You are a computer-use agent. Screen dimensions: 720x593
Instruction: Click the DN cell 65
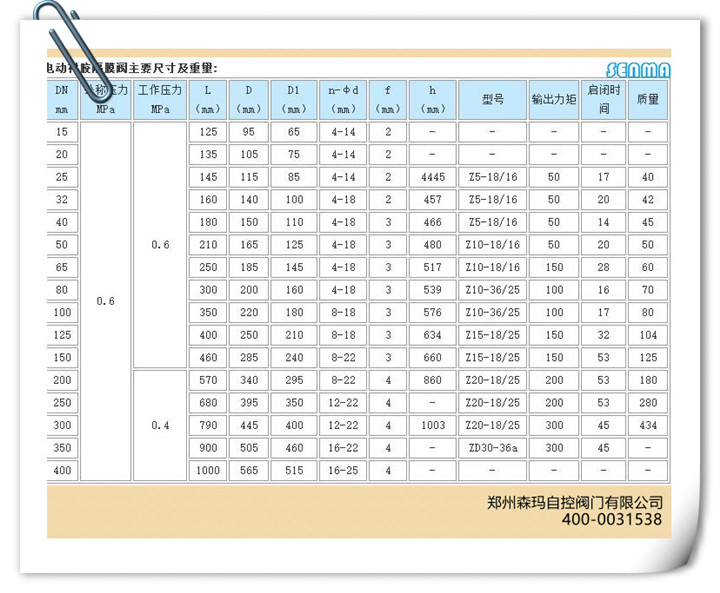62,267
